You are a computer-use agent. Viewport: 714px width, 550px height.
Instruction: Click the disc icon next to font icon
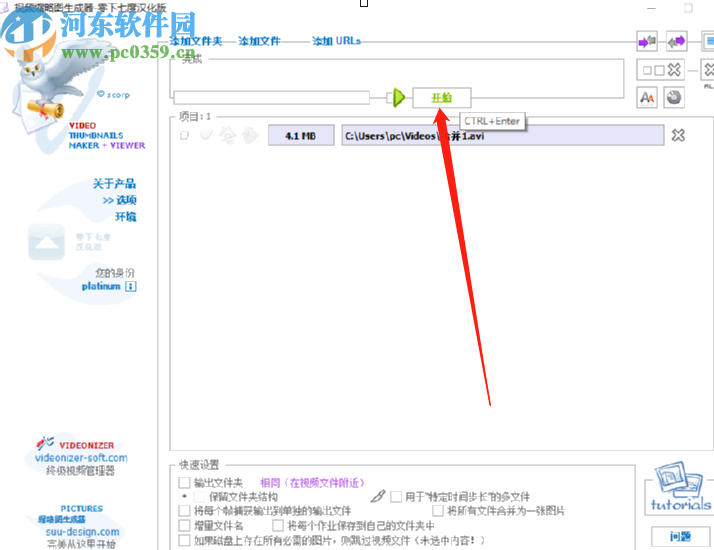click(674, 97)
